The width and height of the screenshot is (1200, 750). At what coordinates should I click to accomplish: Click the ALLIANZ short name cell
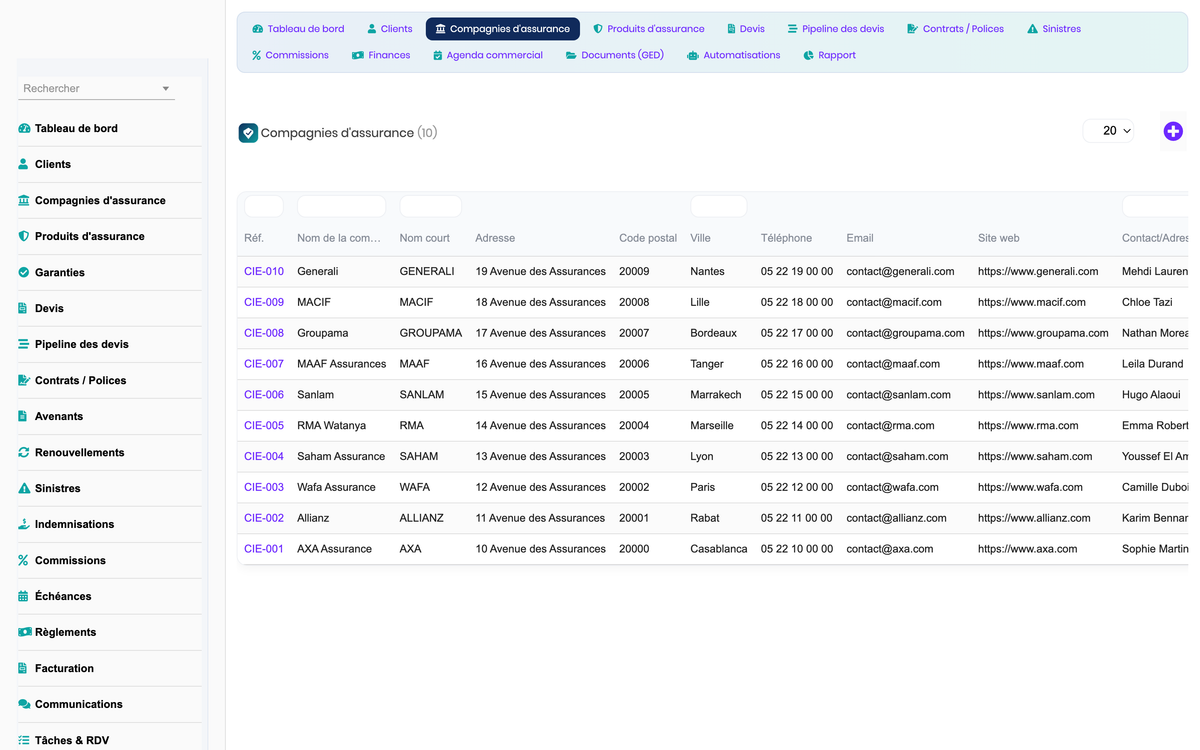click(x=421, y=518)
